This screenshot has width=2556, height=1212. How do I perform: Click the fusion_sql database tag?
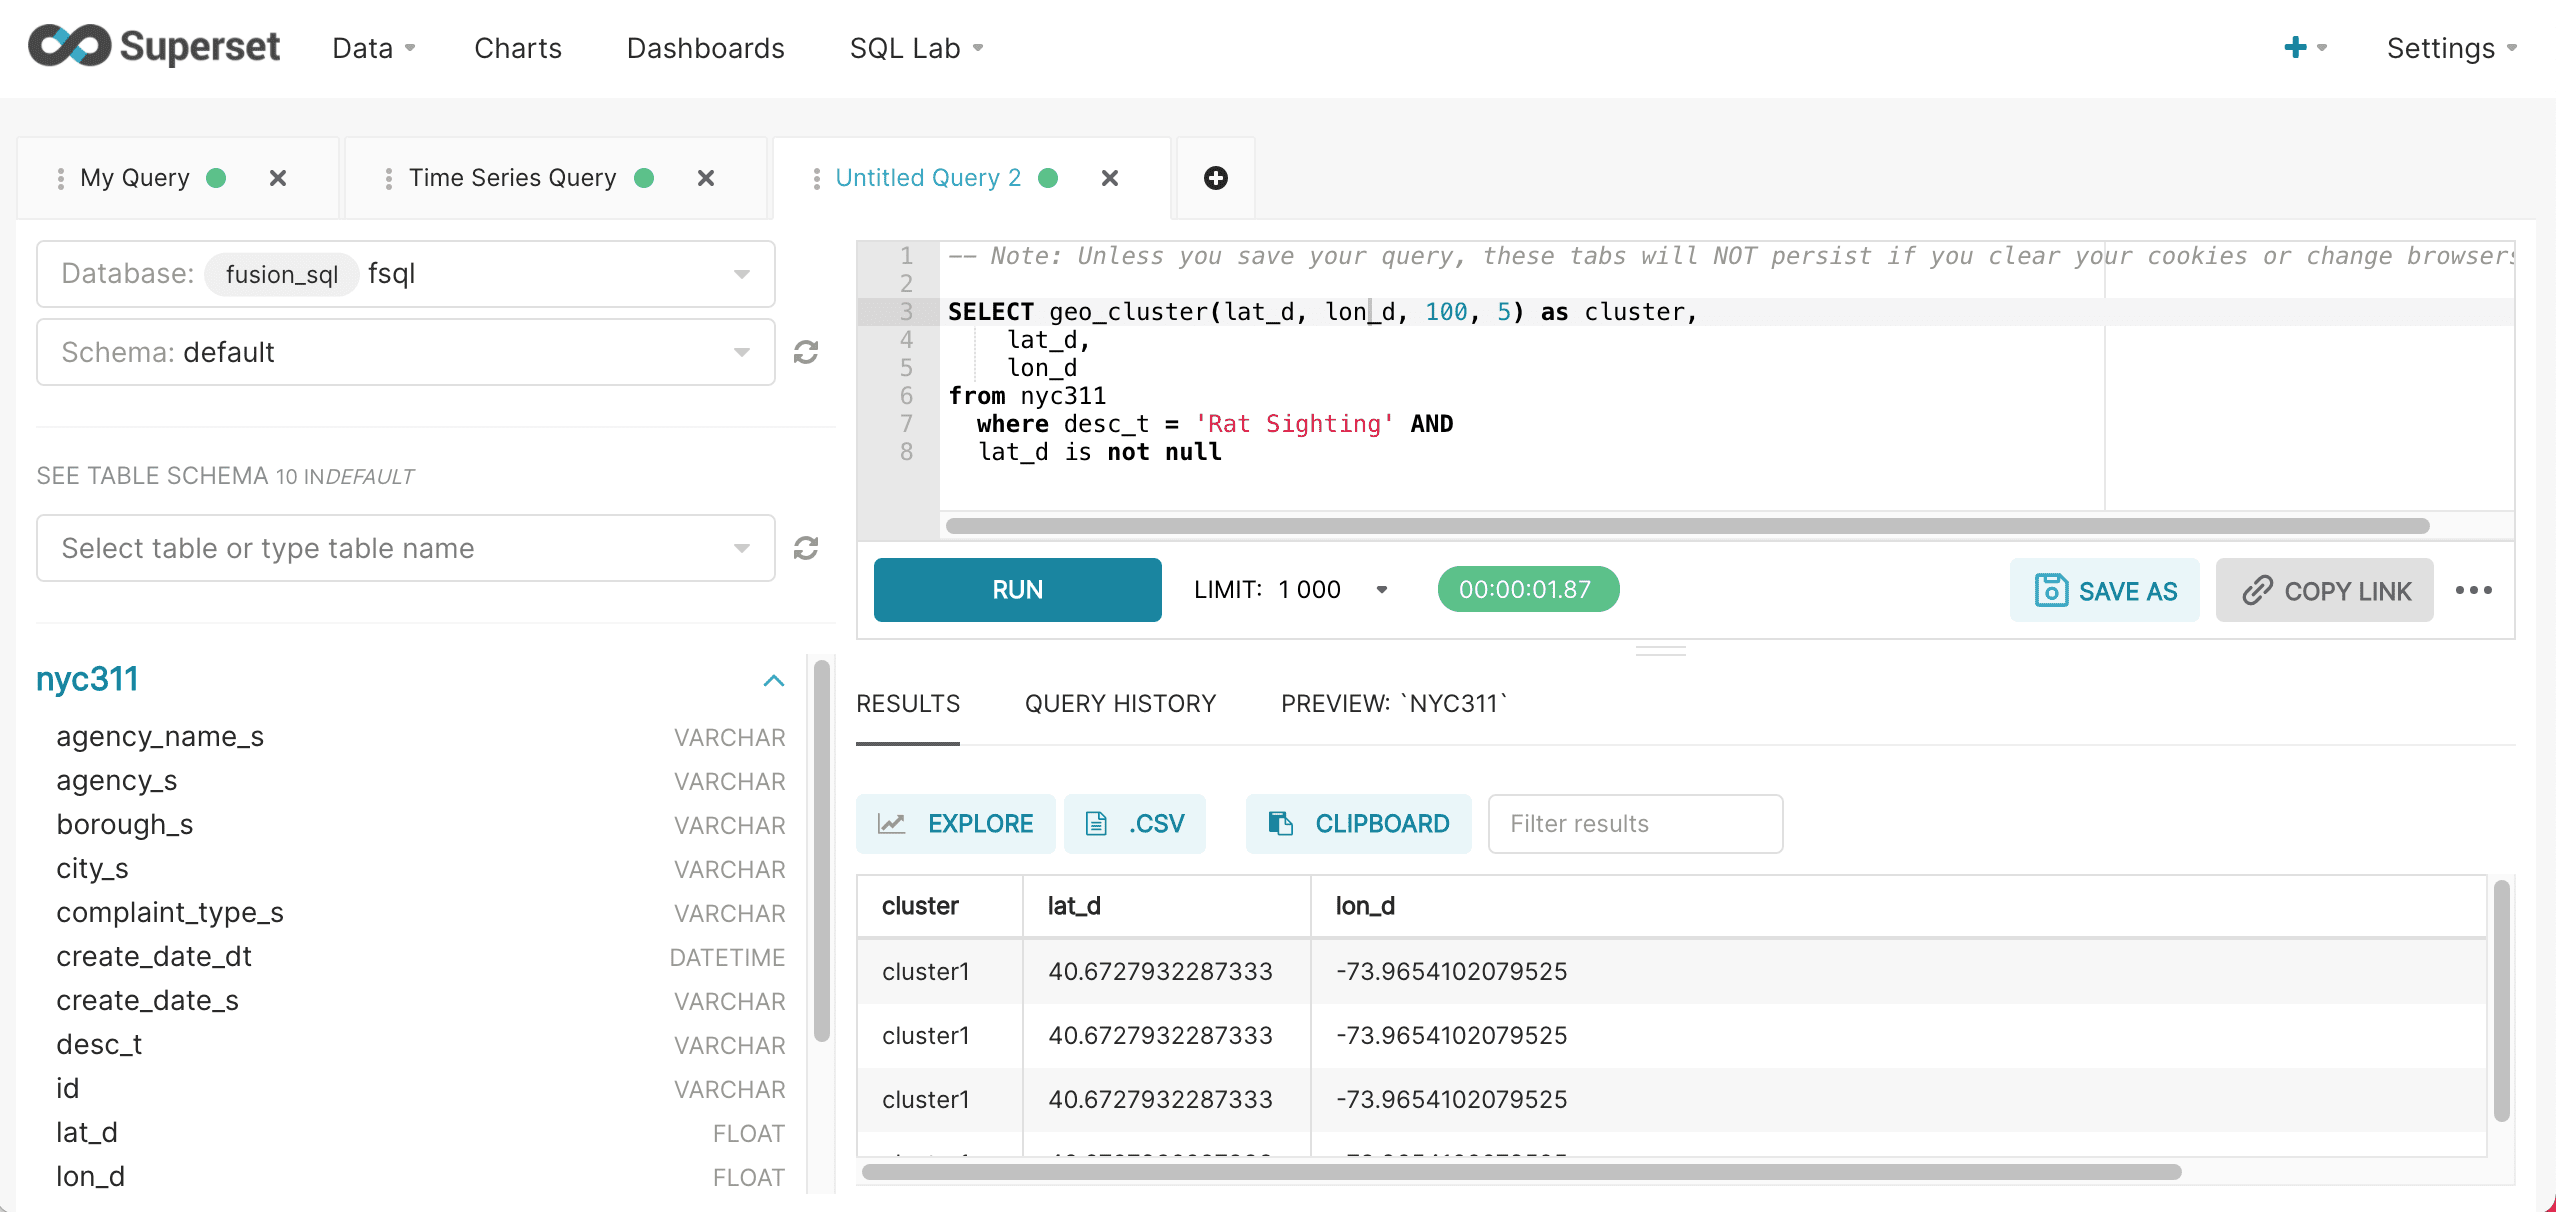(x=282, y=274)
